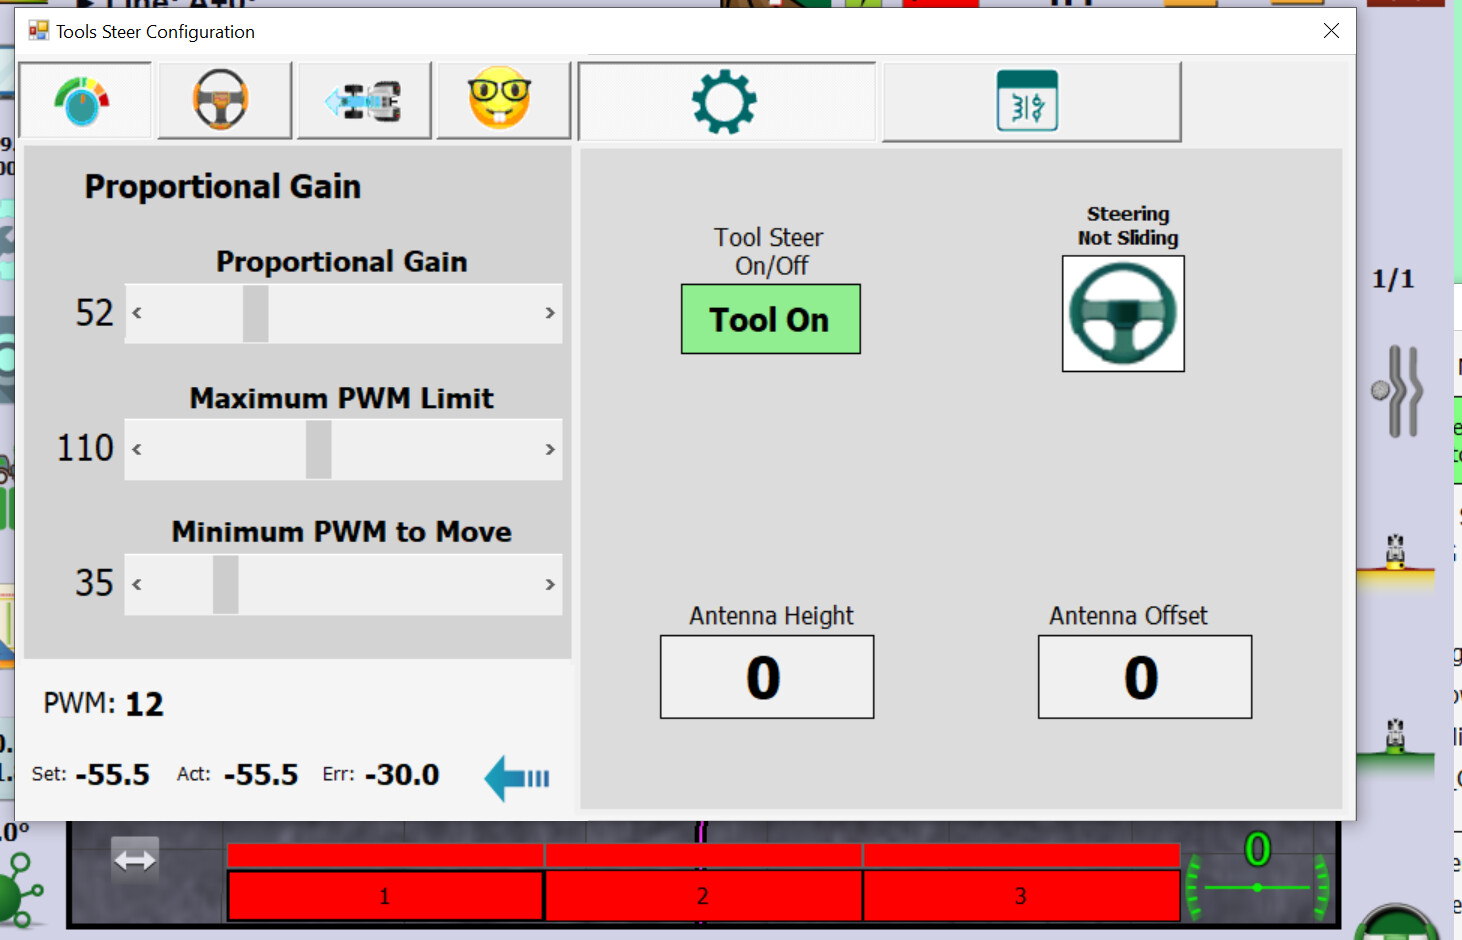Viewport: 1462px width, 940px height.
Task: Increase Maximum PWM Limit with right arrow
Action: [x=549, y=449]
